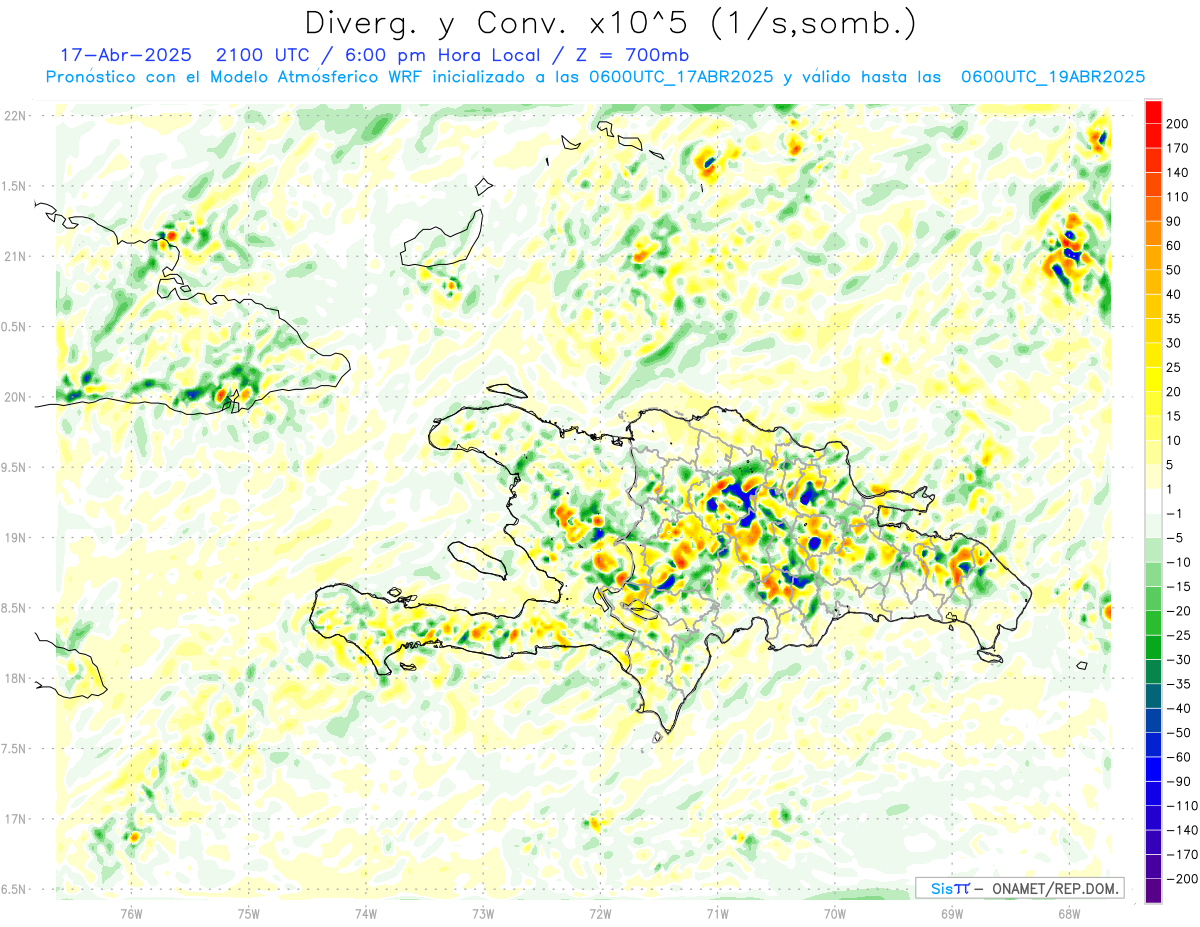Viewport: 1200px width, 927px height.
Task: Click the 'ONAMET/REP.DOM.' credit label
Action: (x=1054, y=888)
